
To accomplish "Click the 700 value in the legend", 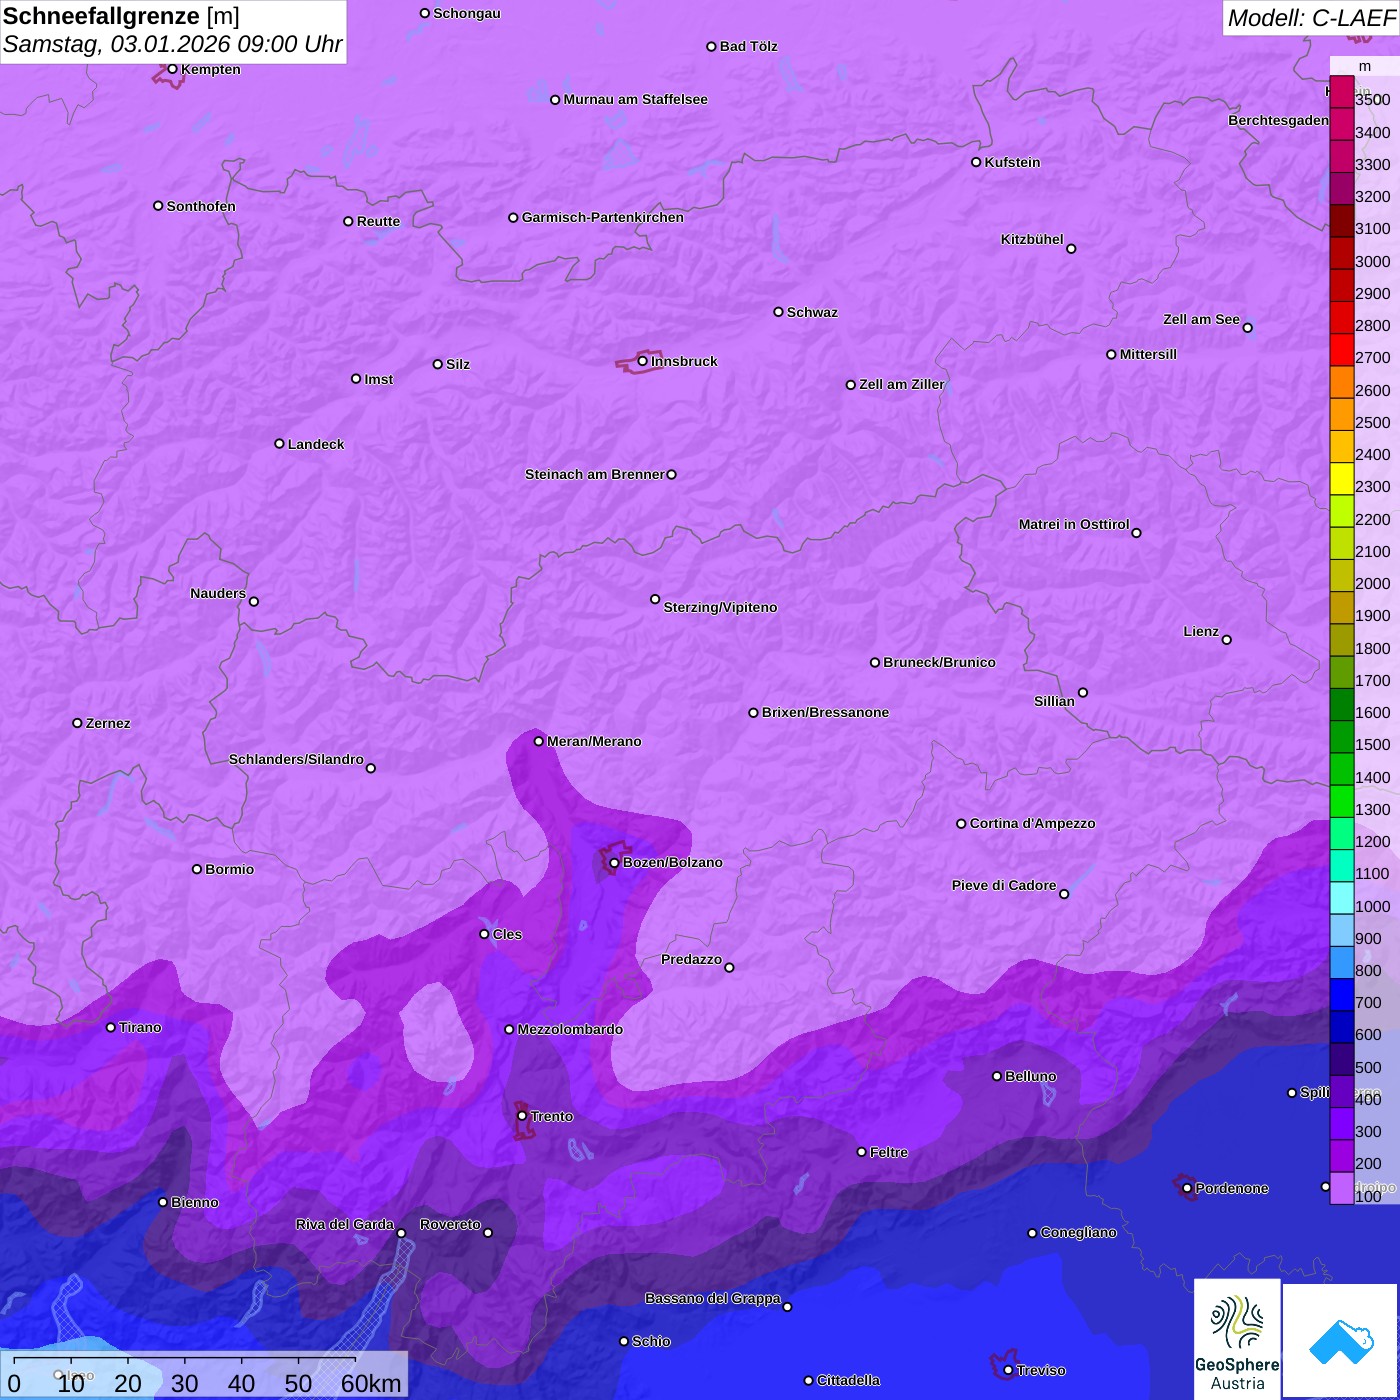I will pos(1368,1002).
